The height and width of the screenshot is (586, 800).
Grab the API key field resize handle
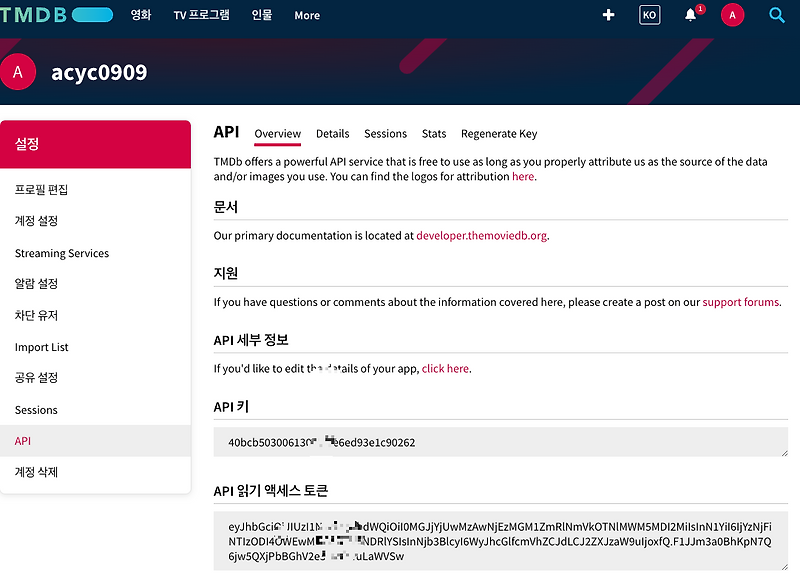(784, 453)
